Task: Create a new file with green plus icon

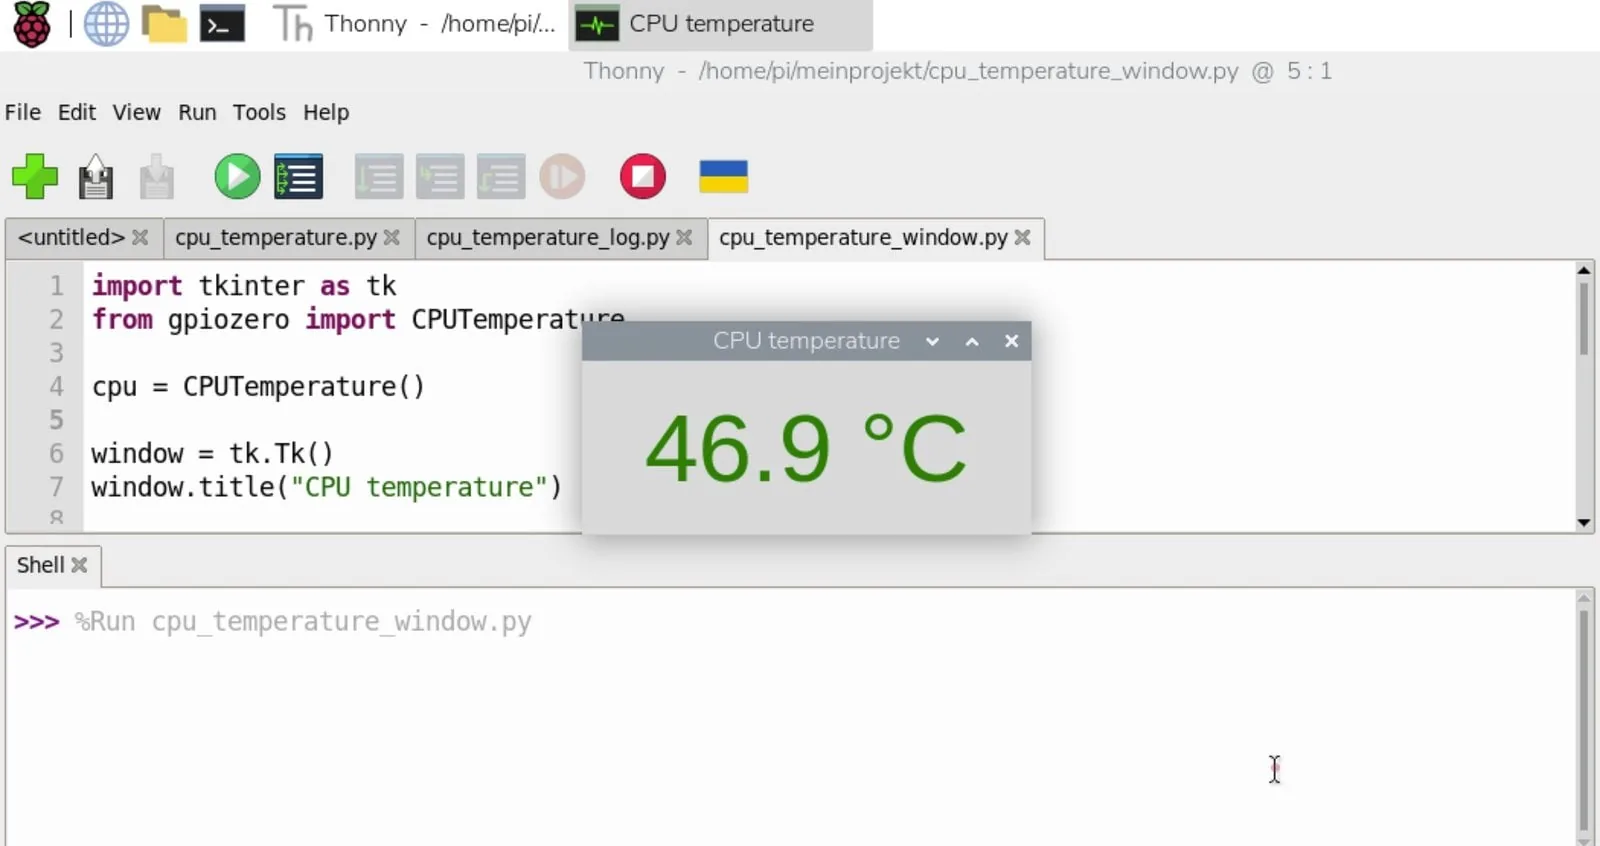Action: click(x=35, y=177)
